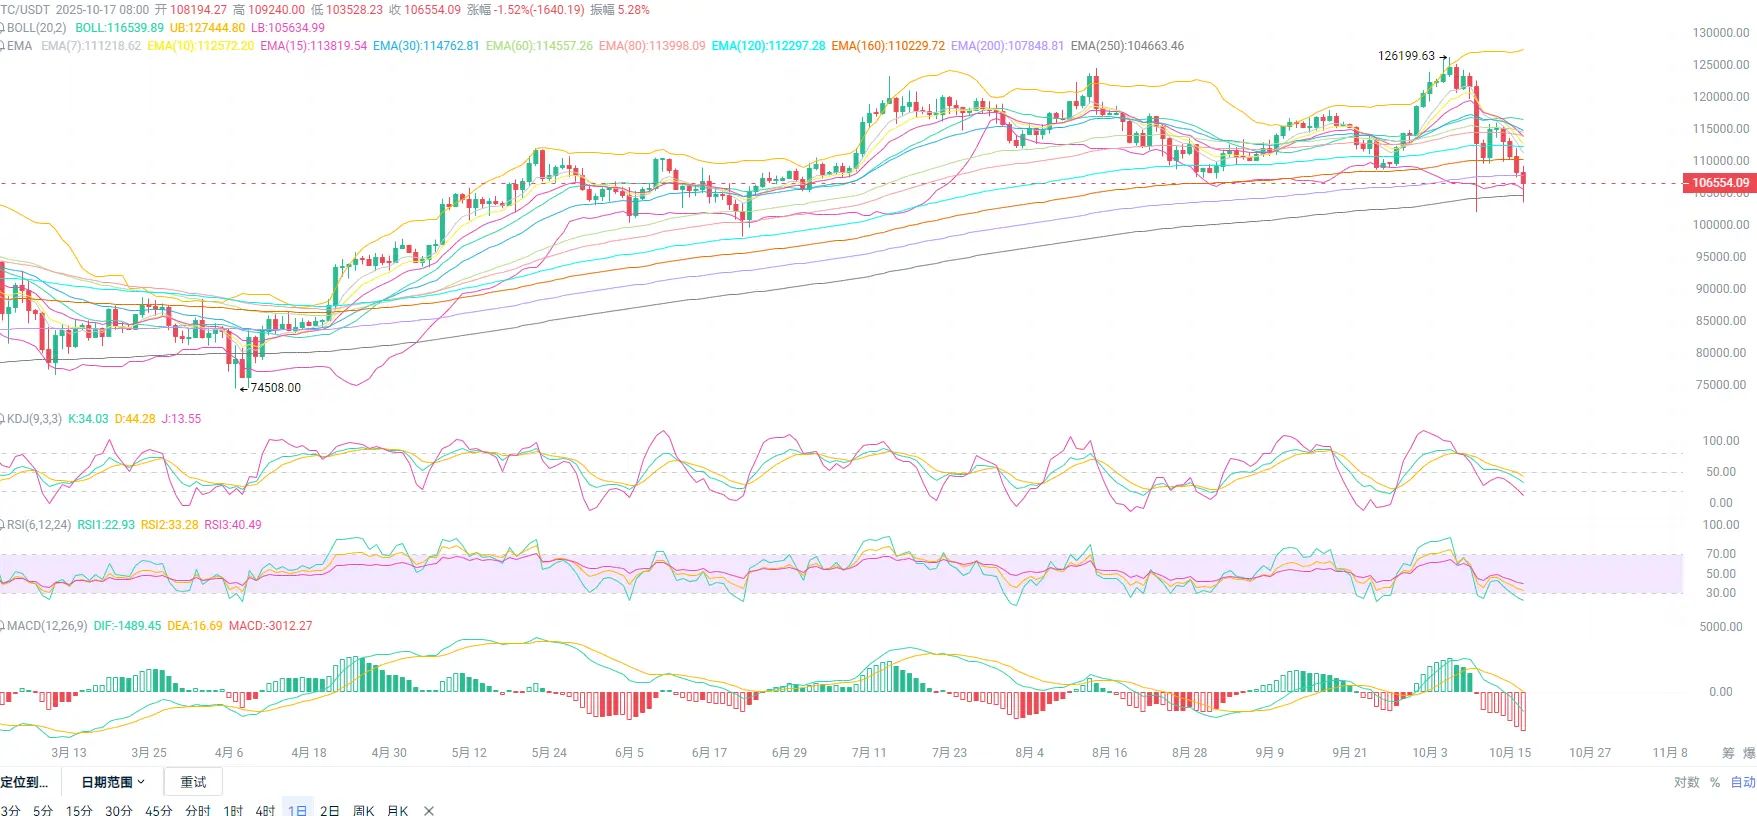Click the EMA(250):104663.46 legend entry
This screenshot has width=1757, height=816.
click(1127, 46)
